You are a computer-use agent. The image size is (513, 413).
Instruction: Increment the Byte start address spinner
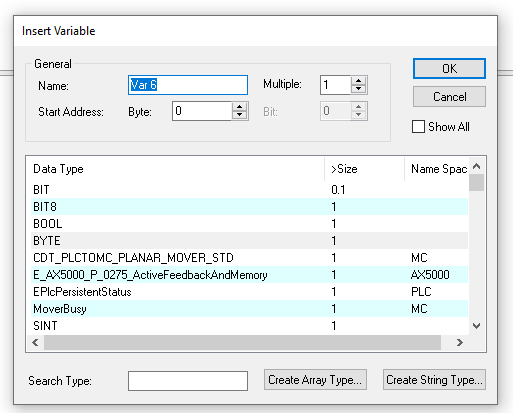[x=239, y=107]
